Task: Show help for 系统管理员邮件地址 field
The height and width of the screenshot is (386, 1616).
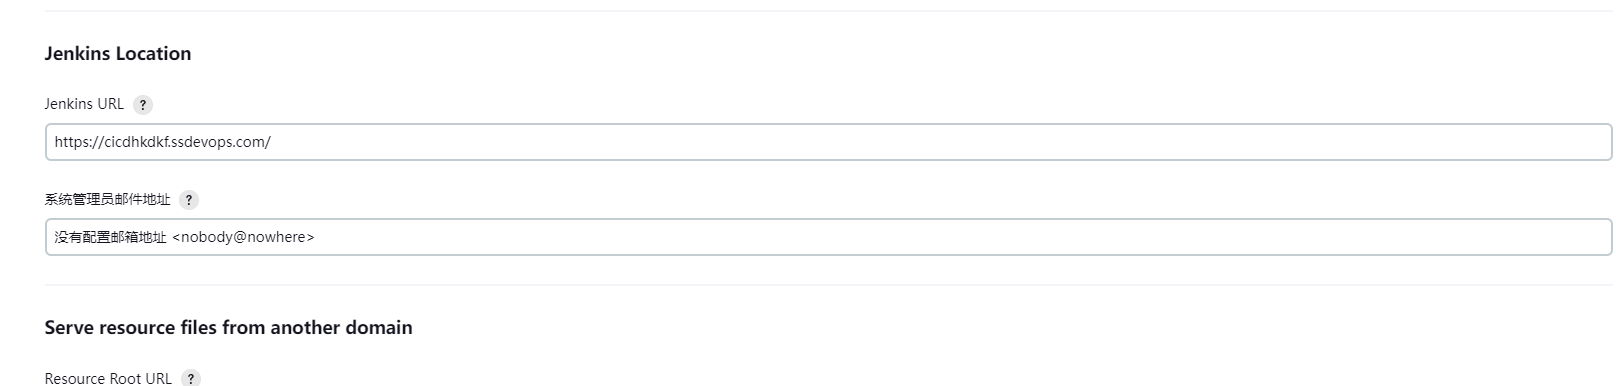Action: point(189,200)
